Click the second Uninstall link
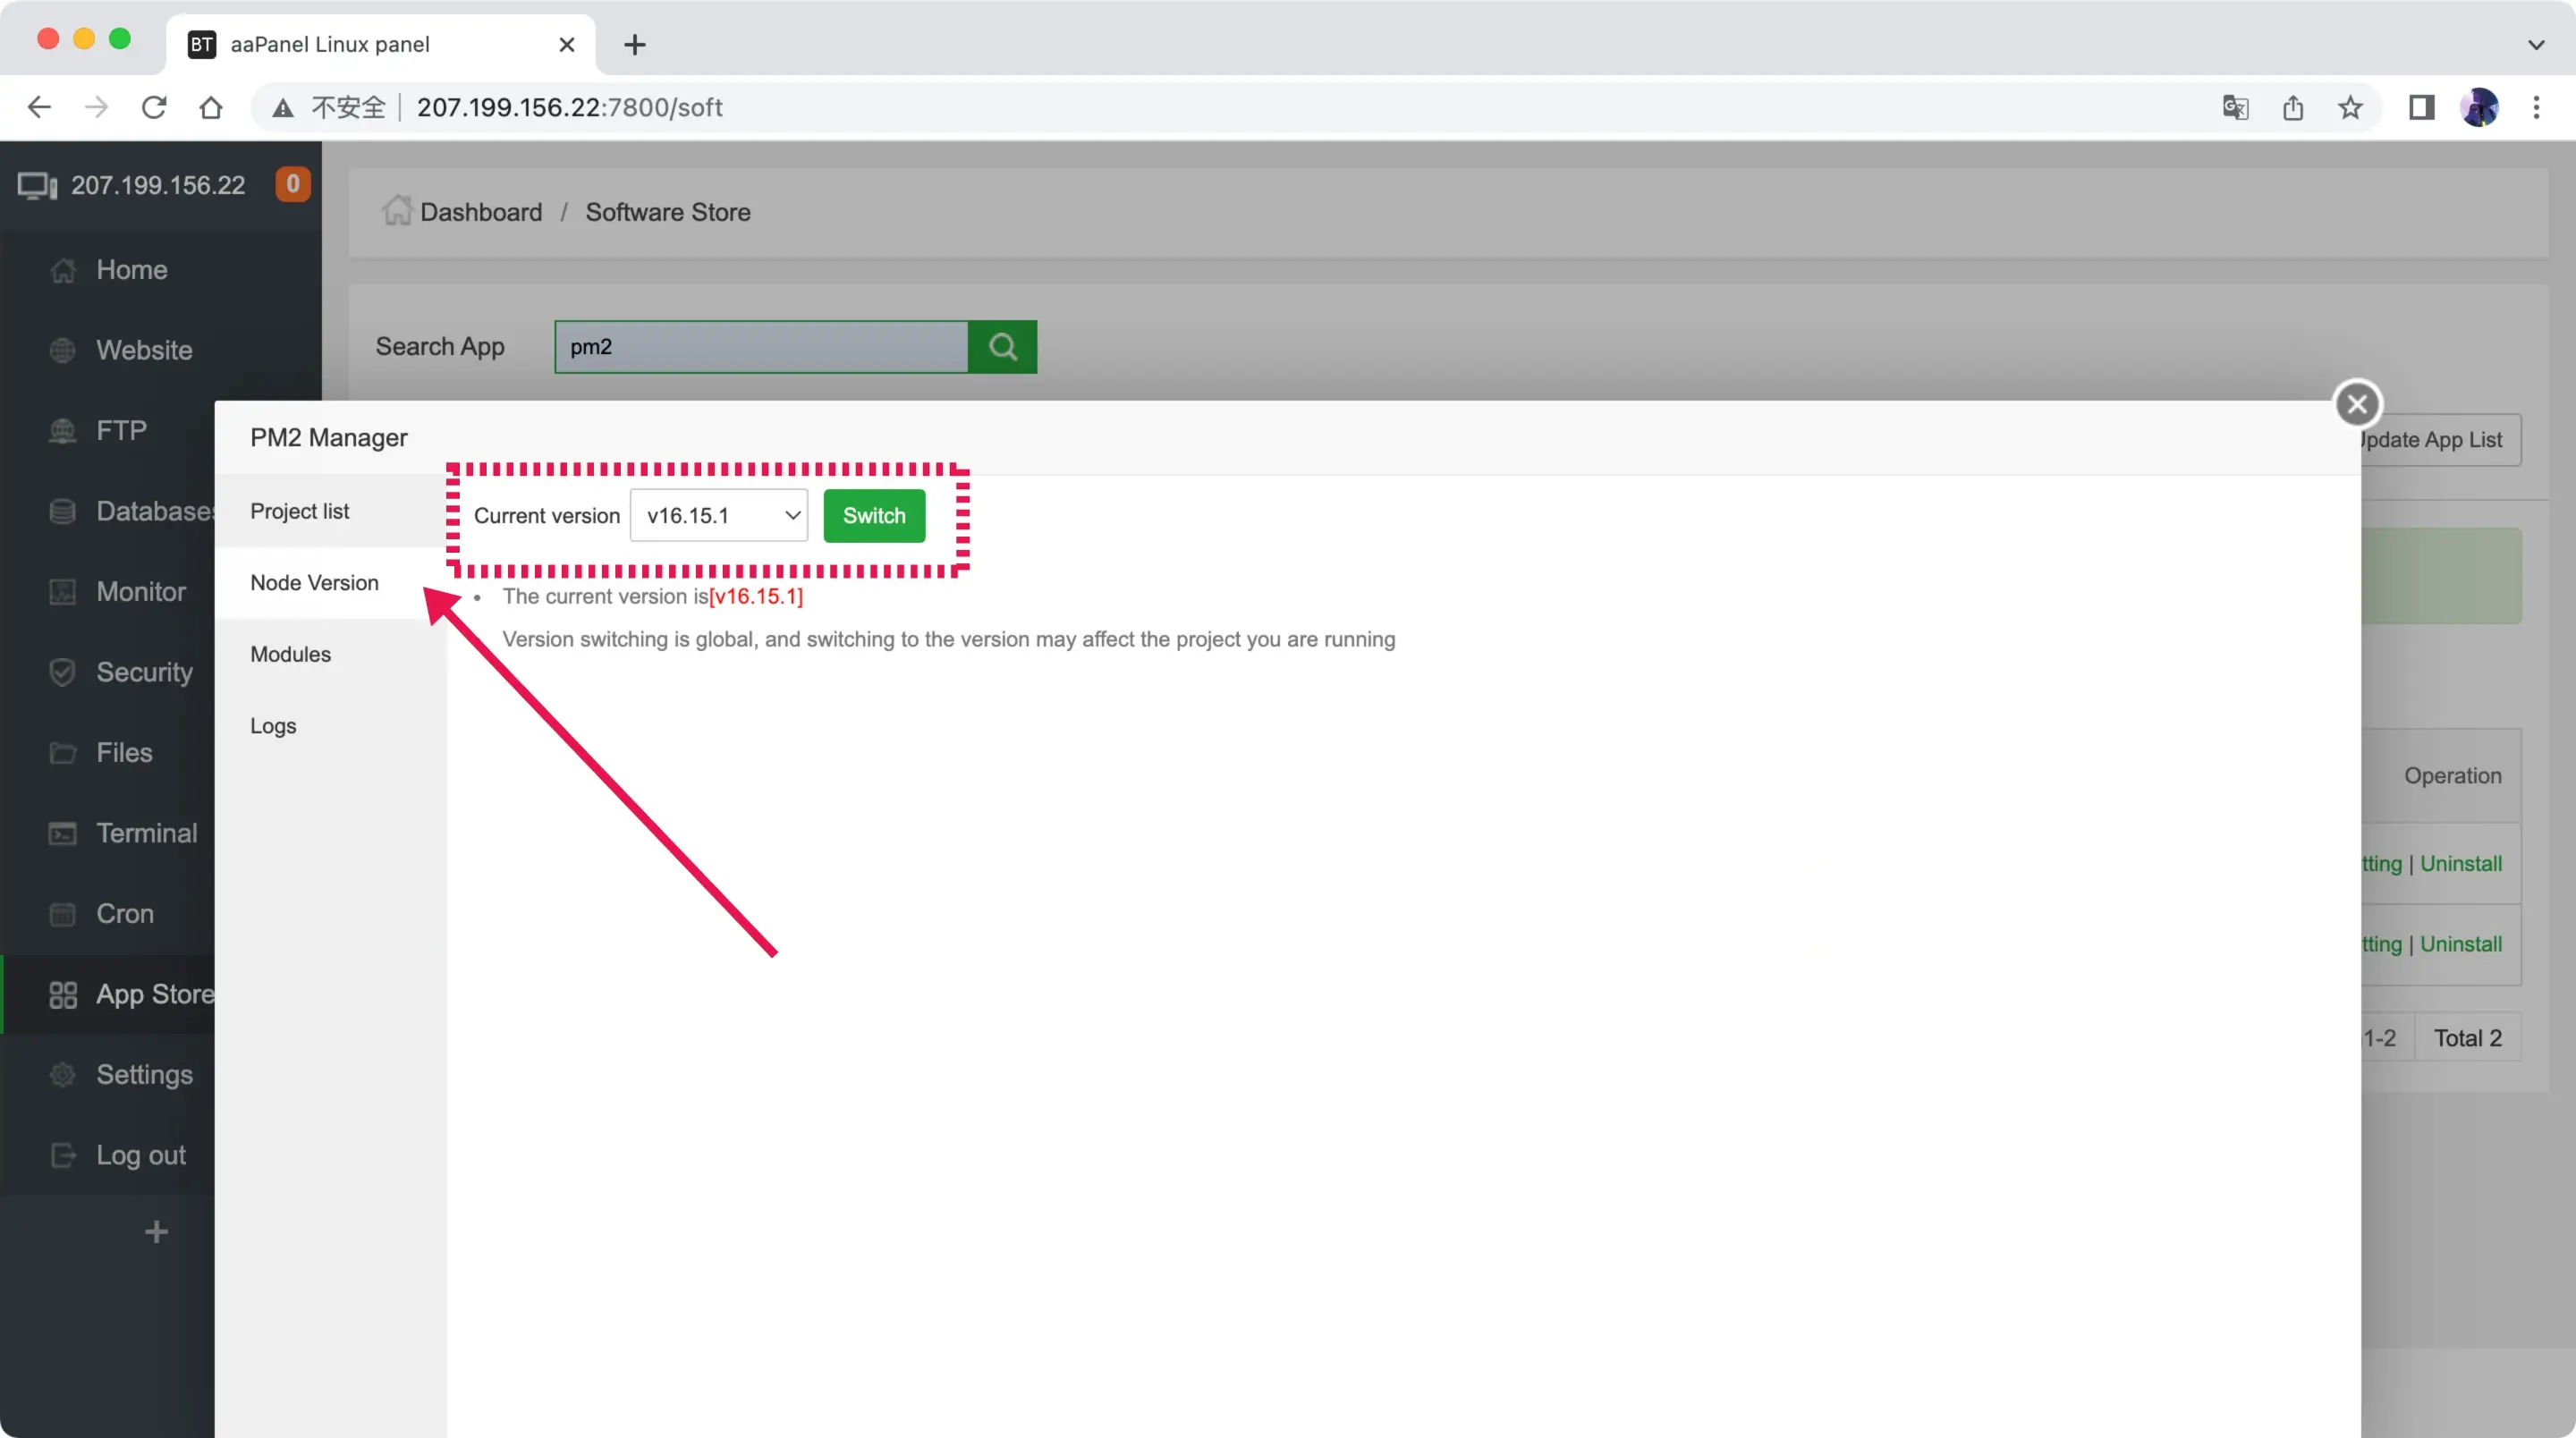2576x1438 pixels. click(2460, 944)
